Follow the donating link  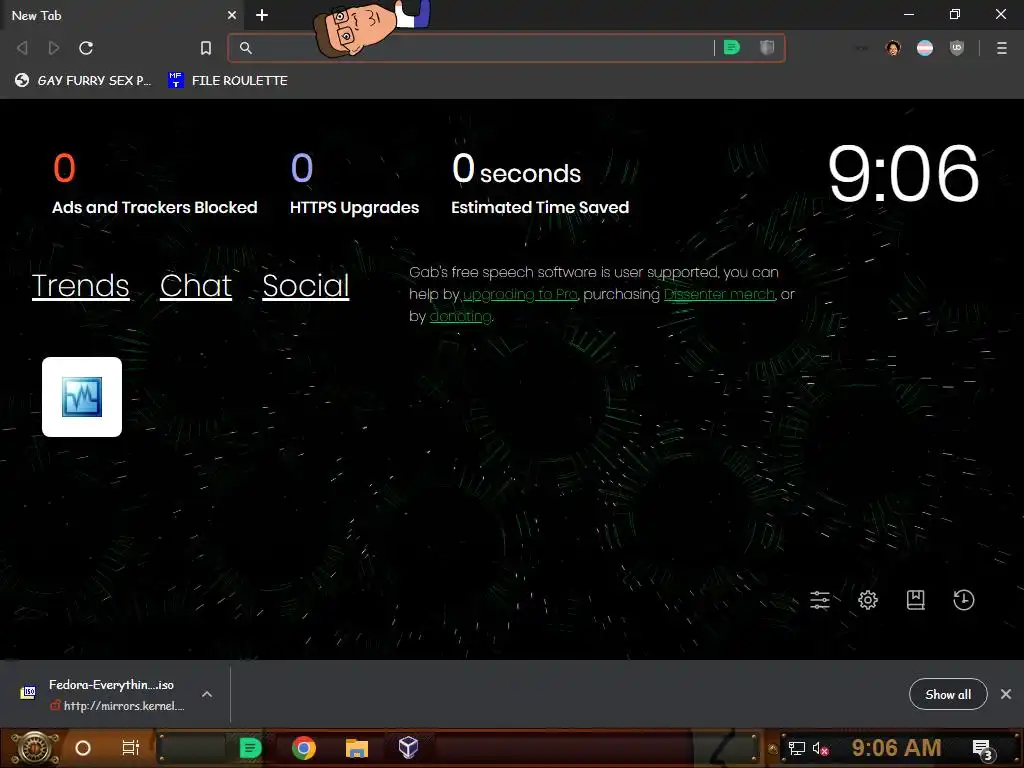pos(460,317)
